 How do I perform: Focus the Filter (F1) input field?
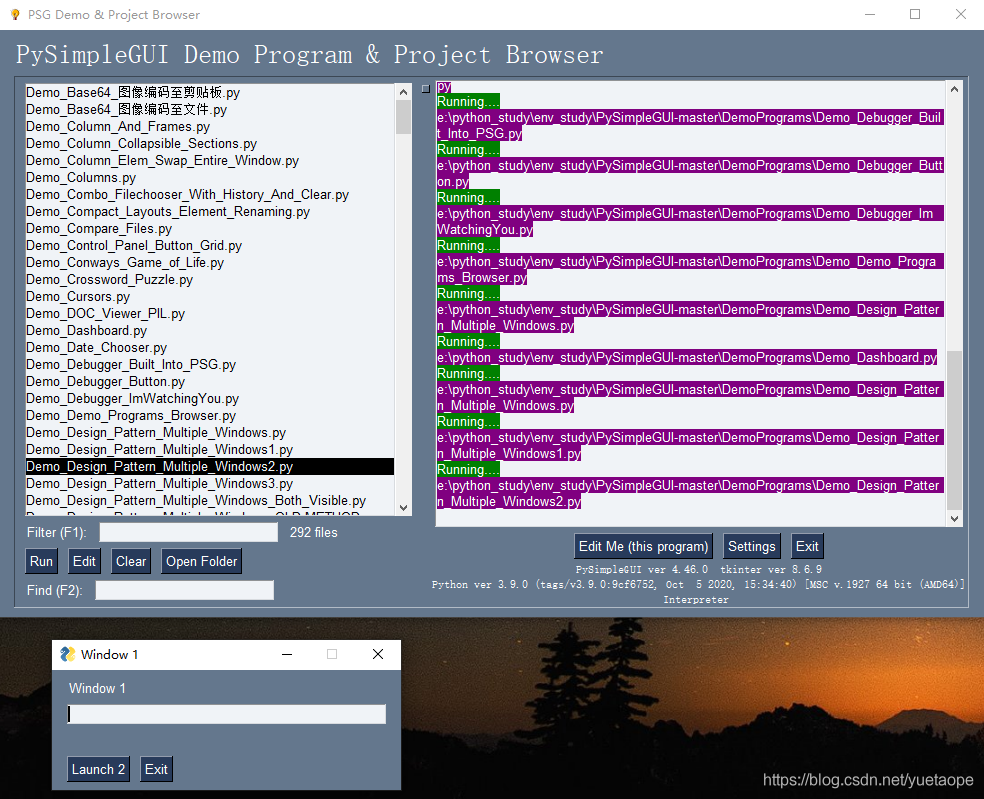(189, 532)
